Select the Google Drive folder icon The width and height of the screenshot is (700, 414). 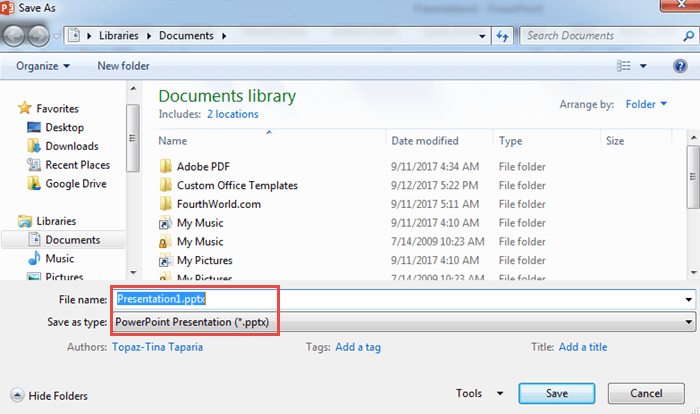[34, 184]
